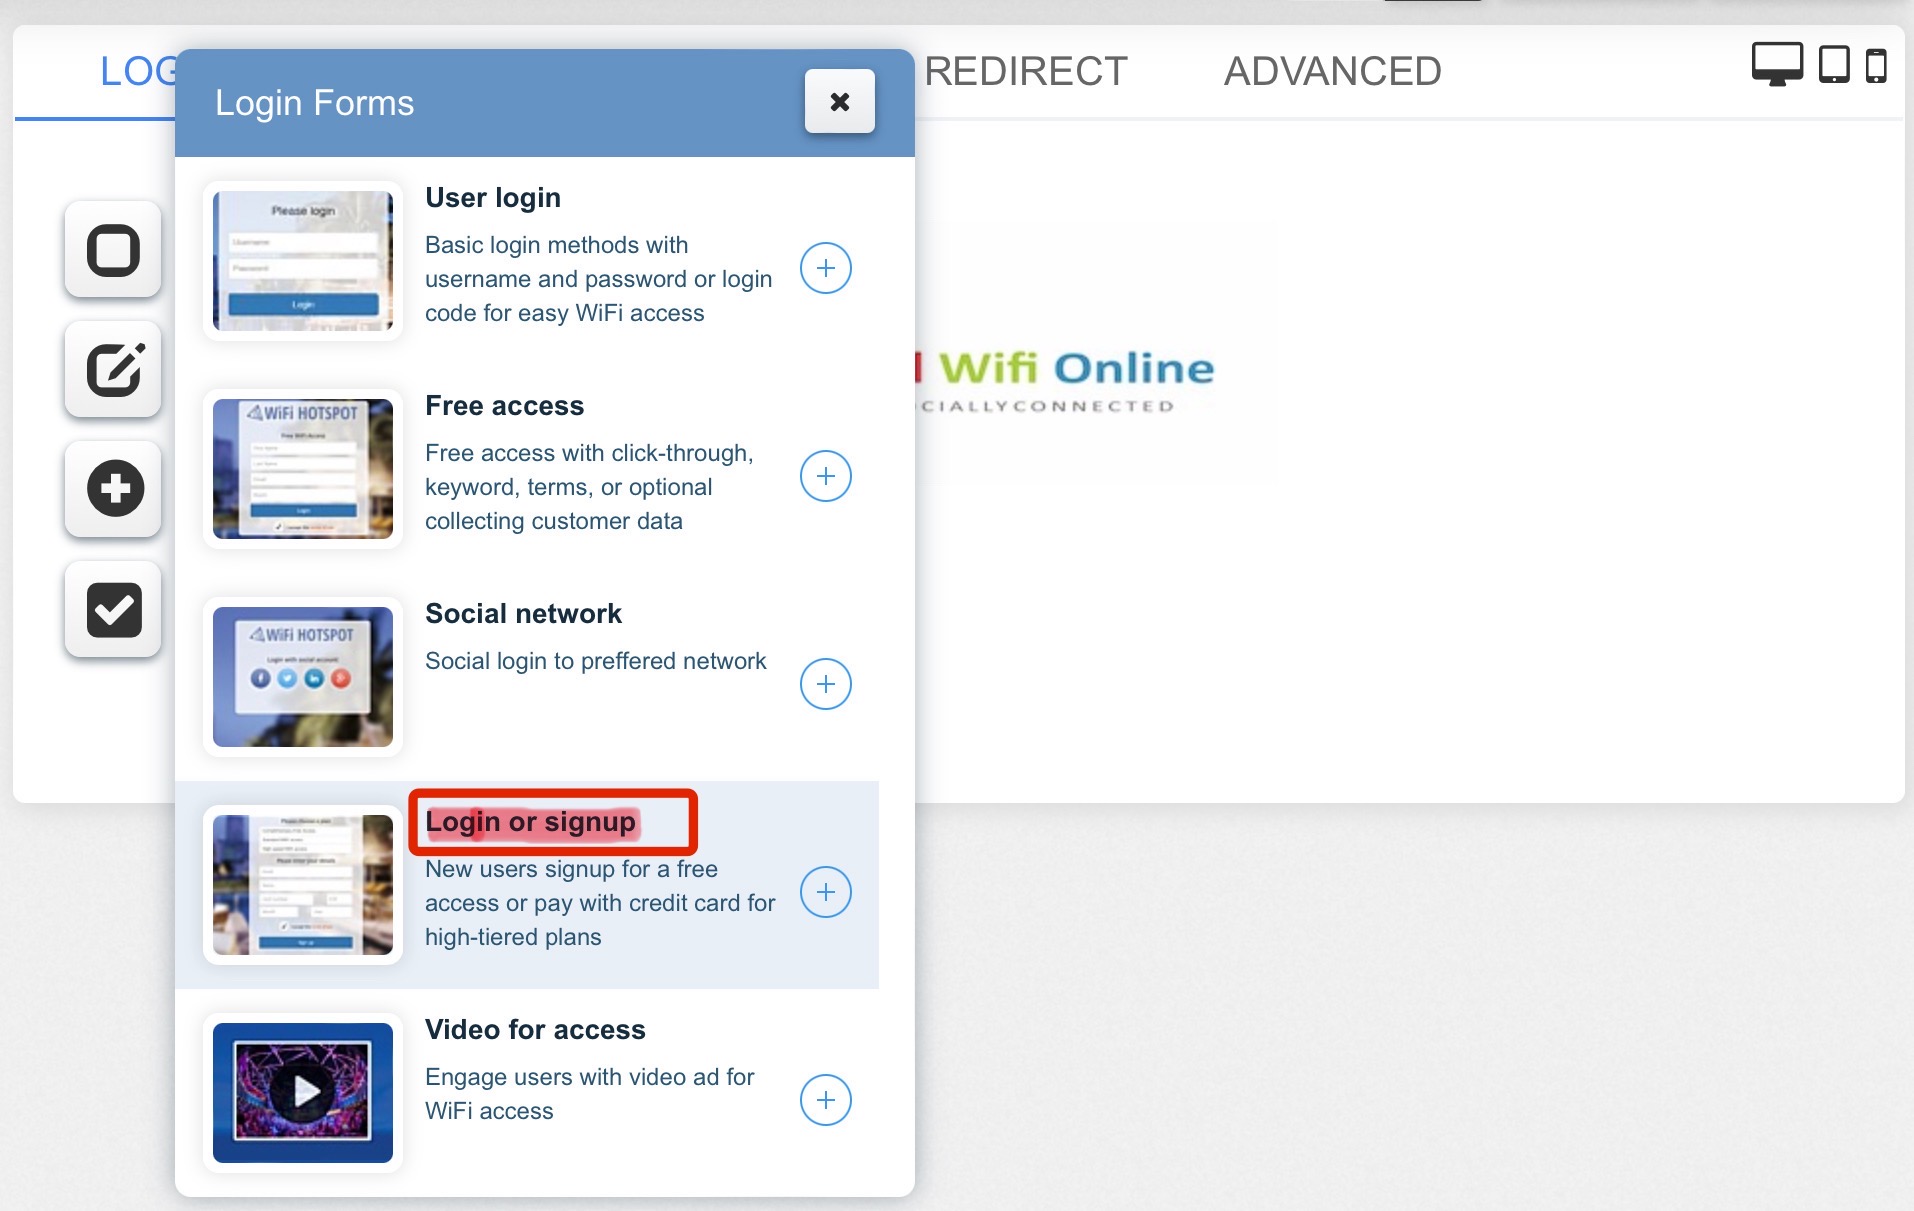The width and height of the screenshot is (1914, 1211).
Task: Add the Video for access form
Action: point(825,1100)
